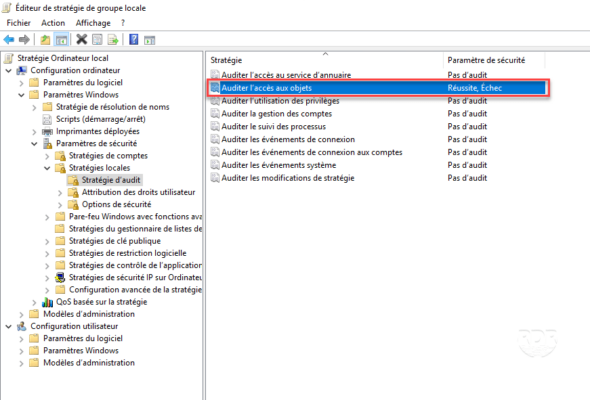The image size is (590, 400).
Task: Open Help with the question-mark icon
Action: [x=134, y=40]
